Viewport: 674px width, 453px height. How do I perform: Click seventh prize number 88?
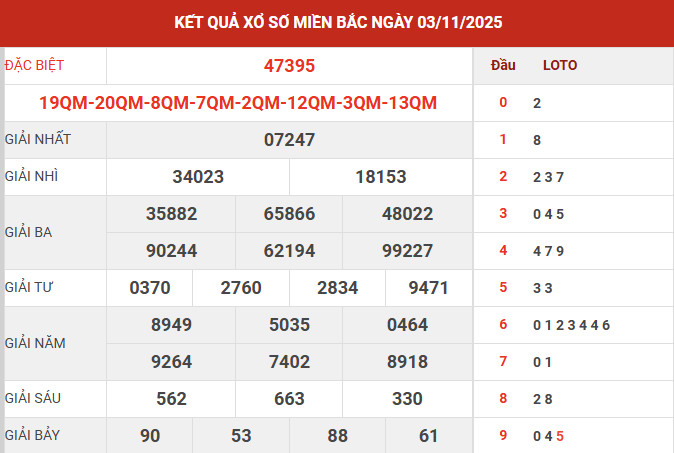tap(338, 435)
